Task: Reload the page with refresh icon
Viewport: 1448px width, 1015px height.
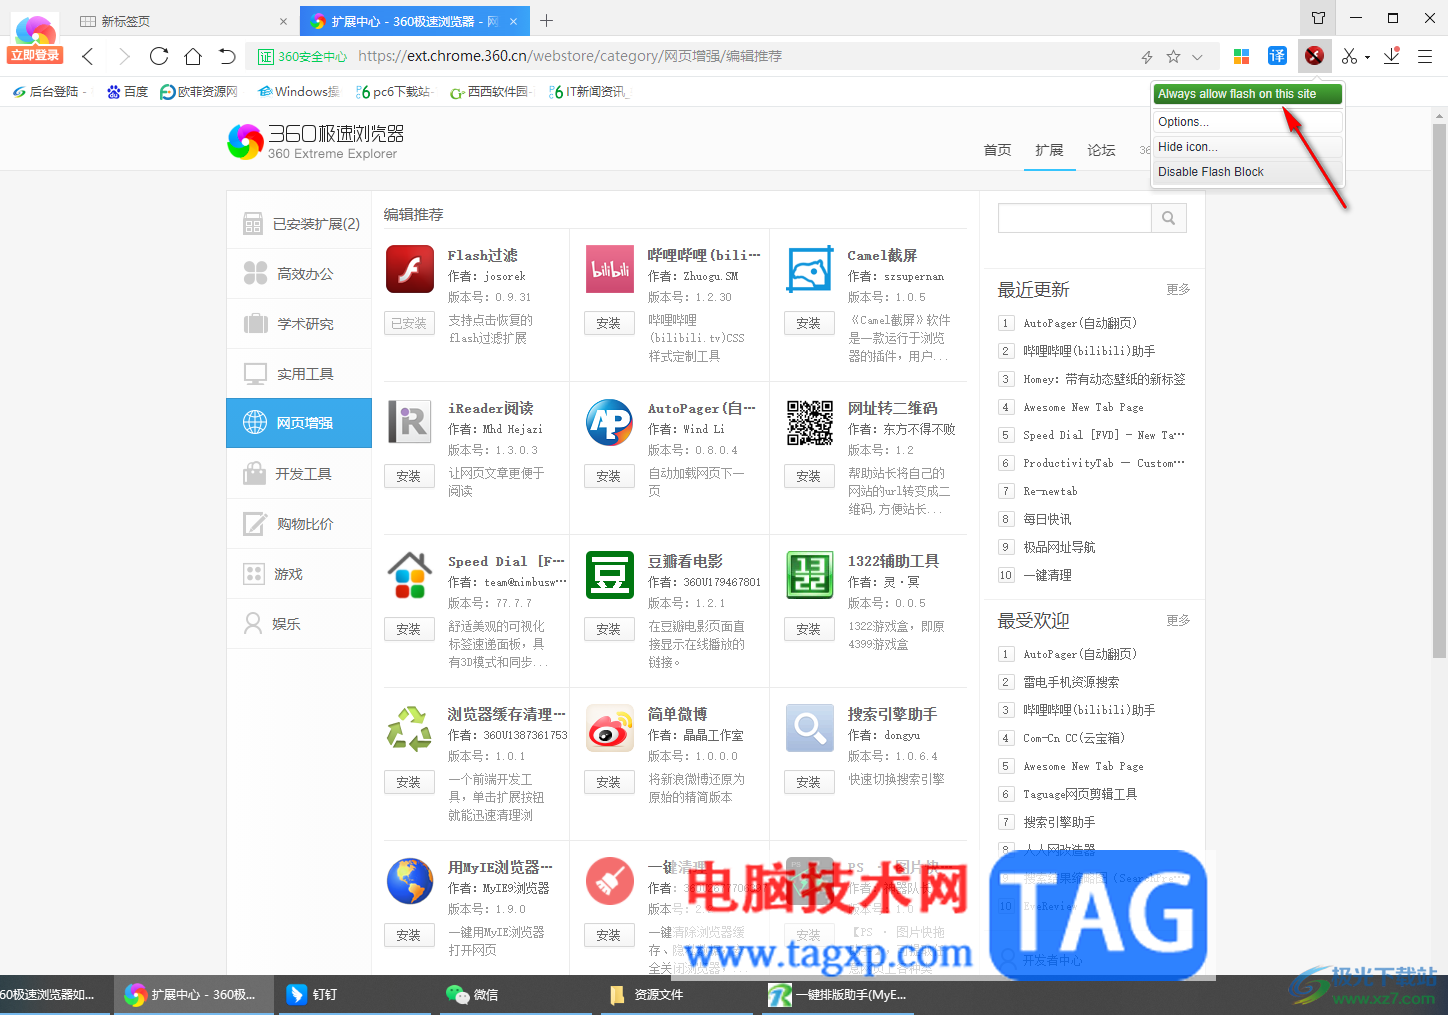Action: [159, 56]
